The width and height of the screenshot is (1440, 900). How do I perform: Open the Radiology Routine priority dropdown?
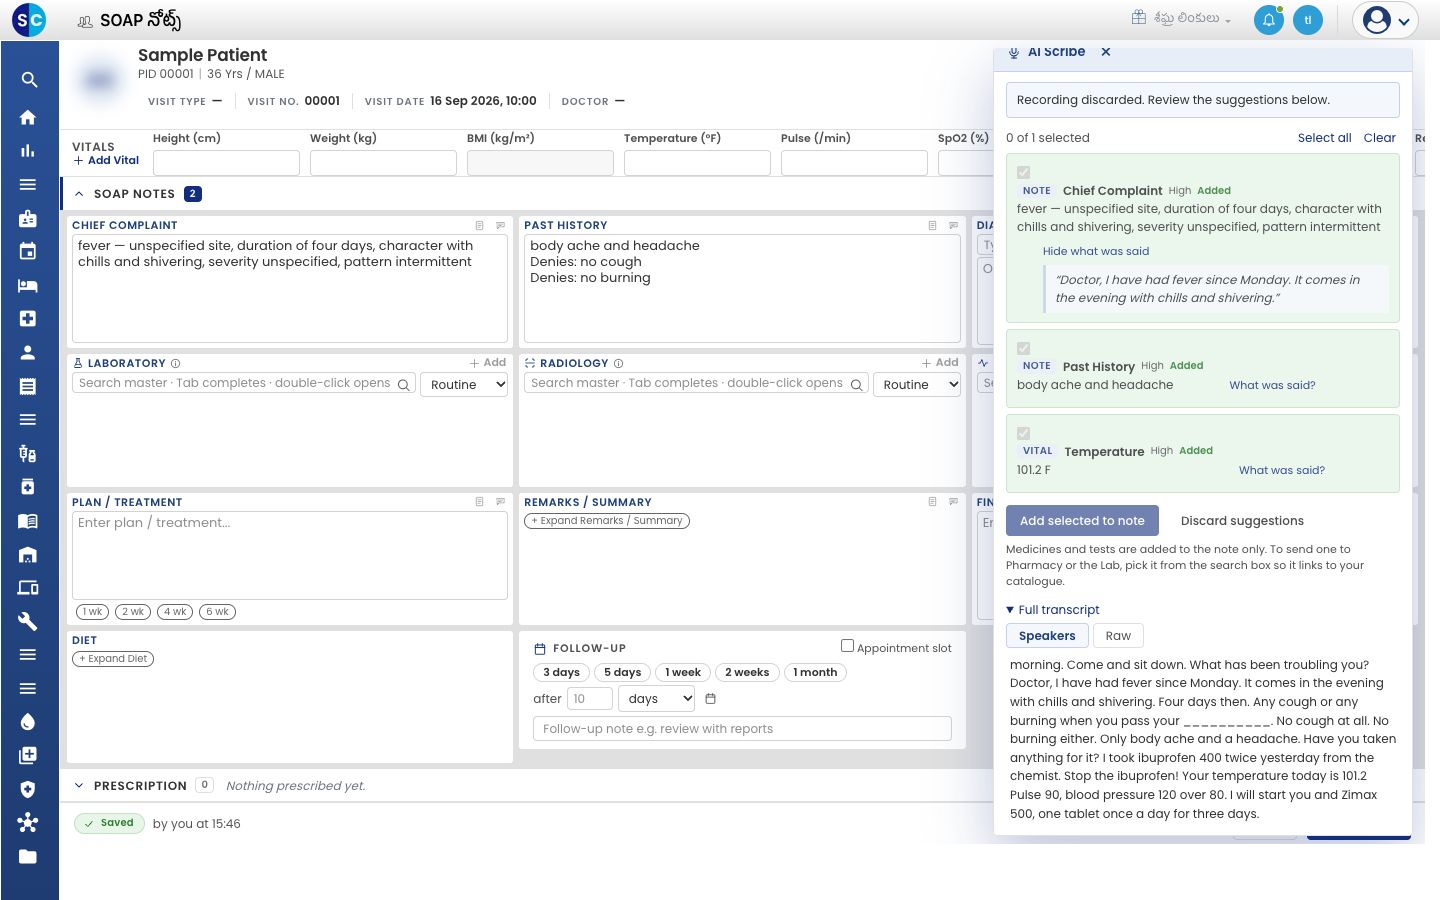coord(917,385)
